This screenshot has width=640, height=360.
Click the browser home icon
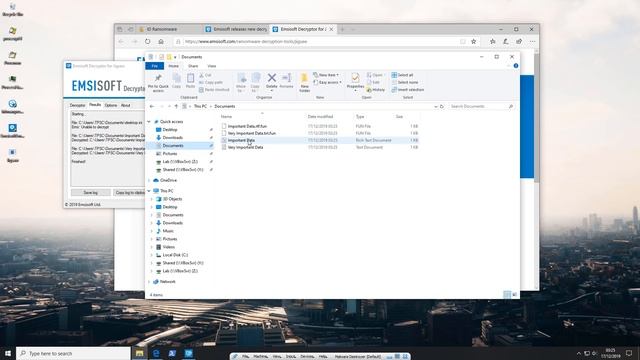(161, 42)
